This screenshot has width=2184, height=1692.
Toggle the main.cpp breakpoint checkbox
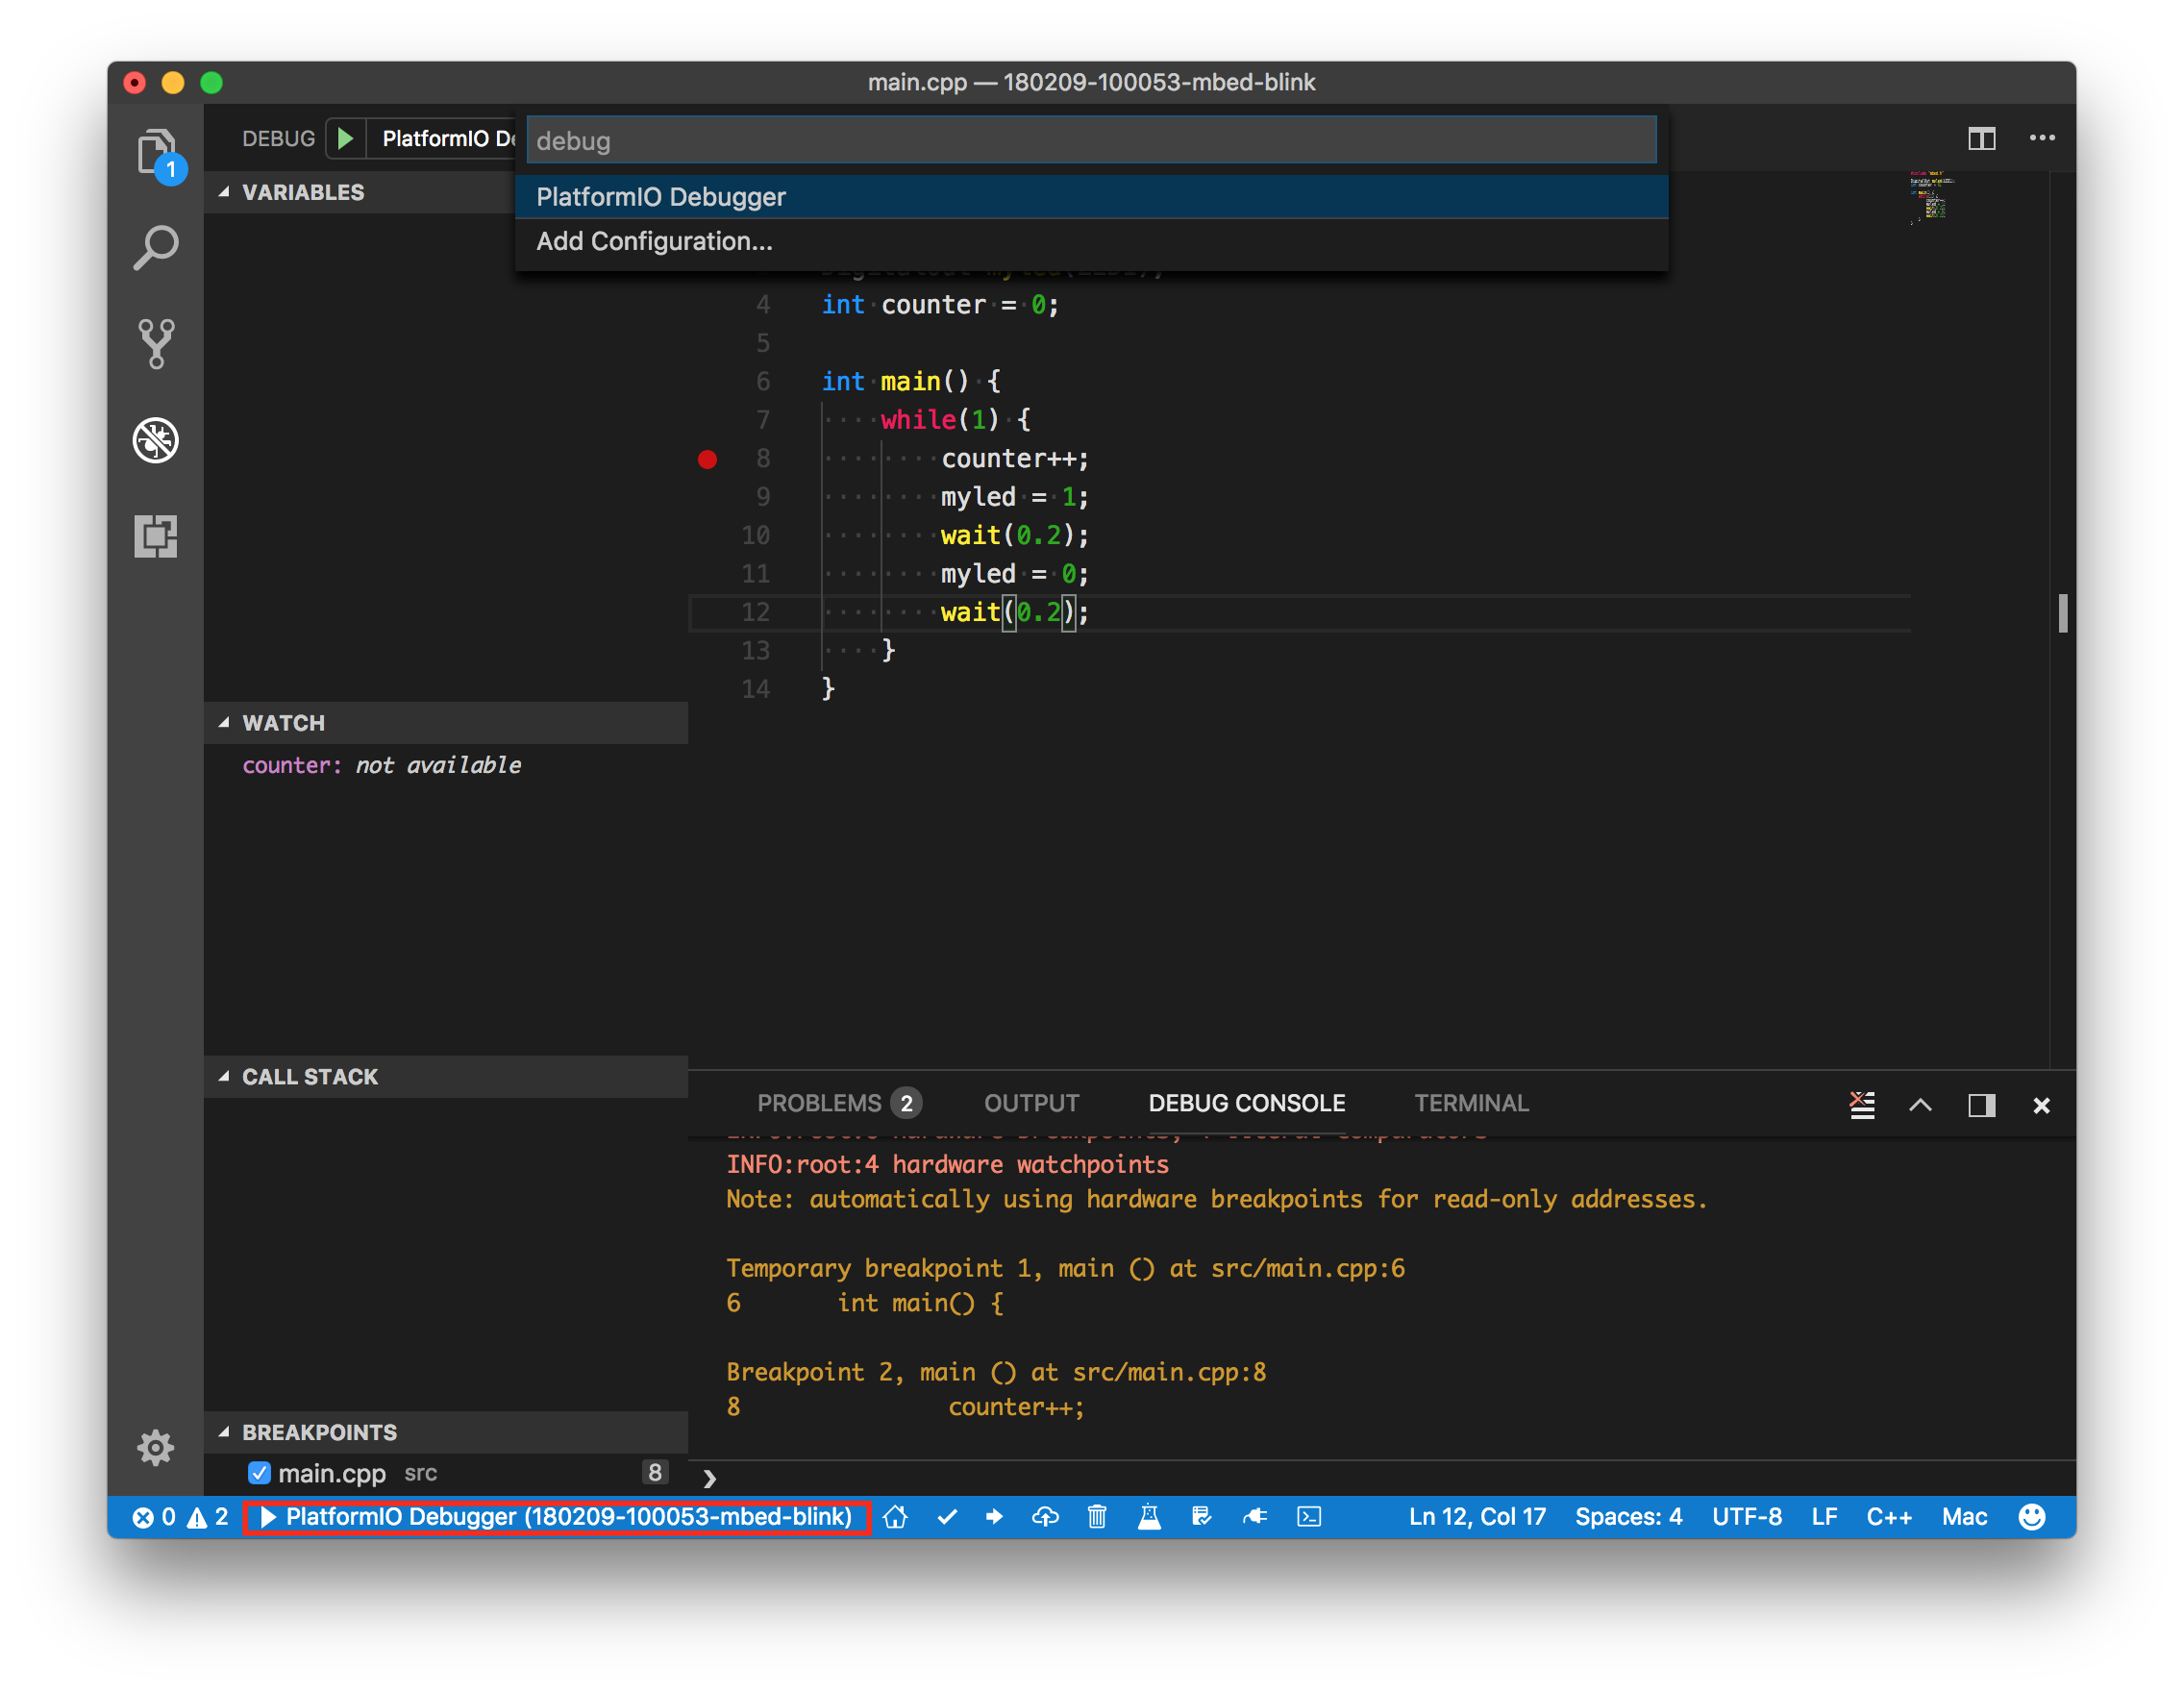259,1472
